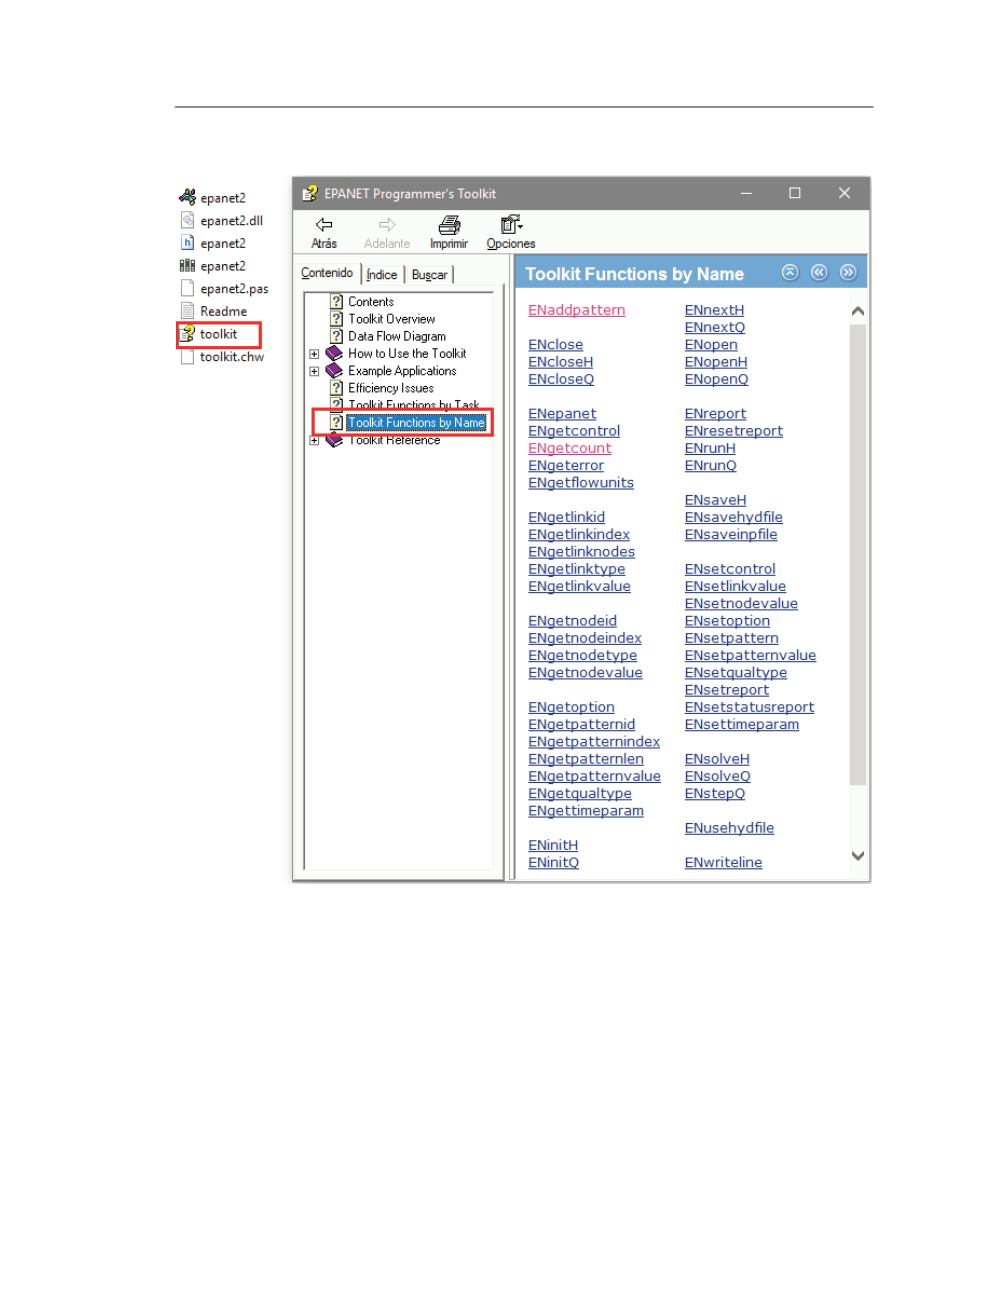Click the previous topic double-left arrow
The width and height of the screenshot is (989, 1308).
pyautogui.click(x=819, y=272)
